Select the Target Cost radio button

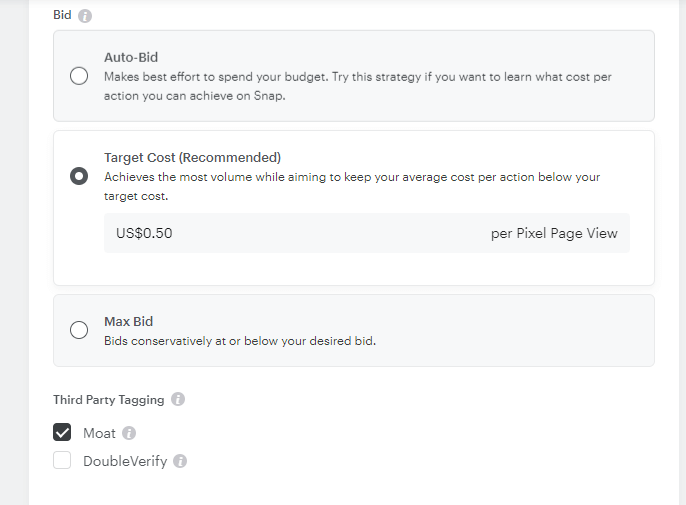coord(79,176)
